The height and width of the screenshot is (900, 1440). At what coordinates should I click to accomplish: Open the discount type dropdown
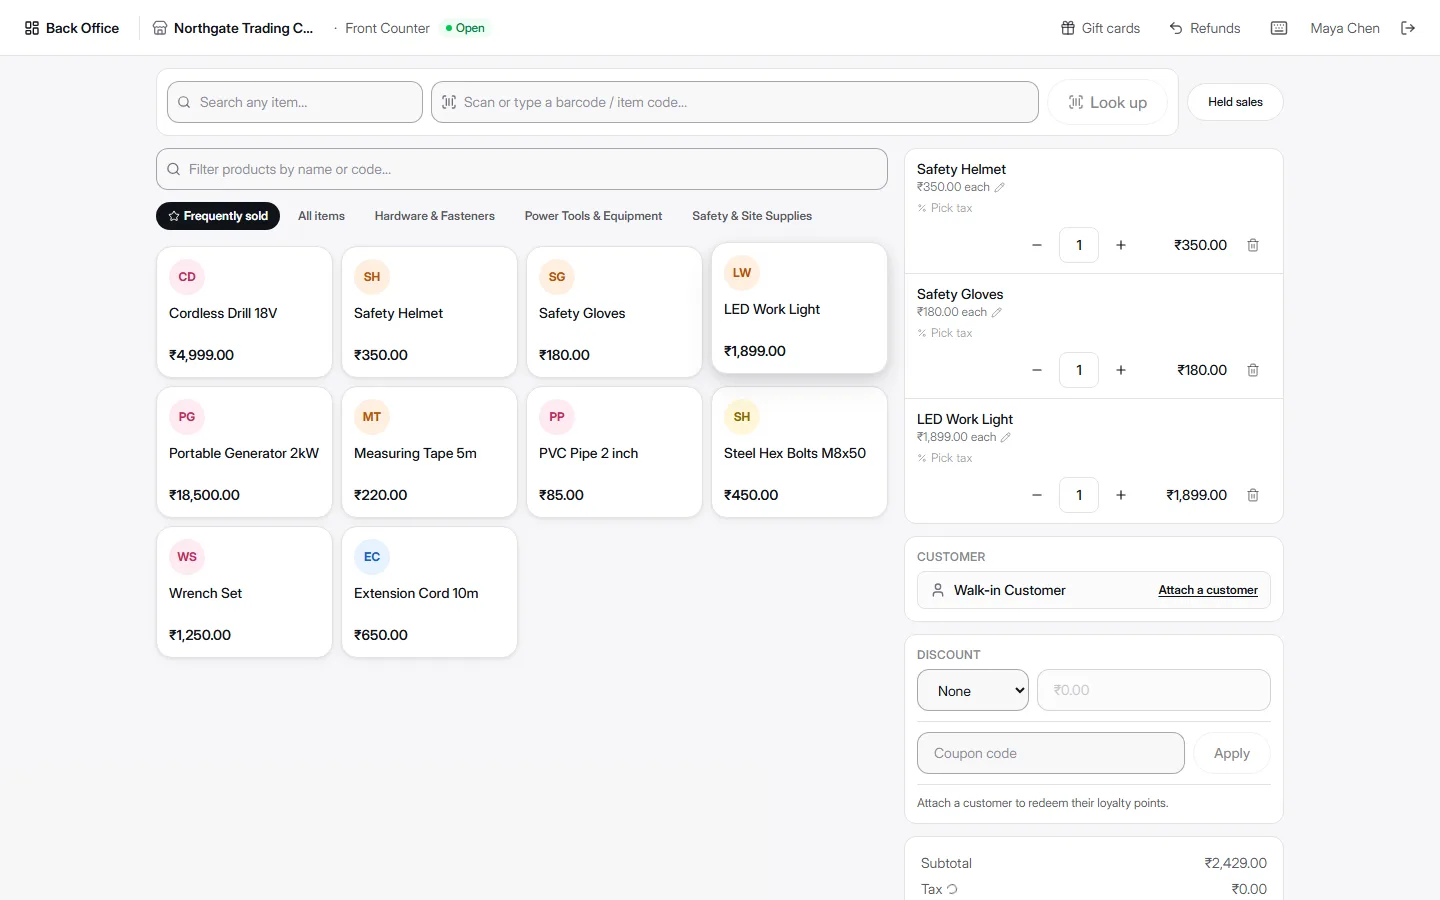[x=973, y=690]
